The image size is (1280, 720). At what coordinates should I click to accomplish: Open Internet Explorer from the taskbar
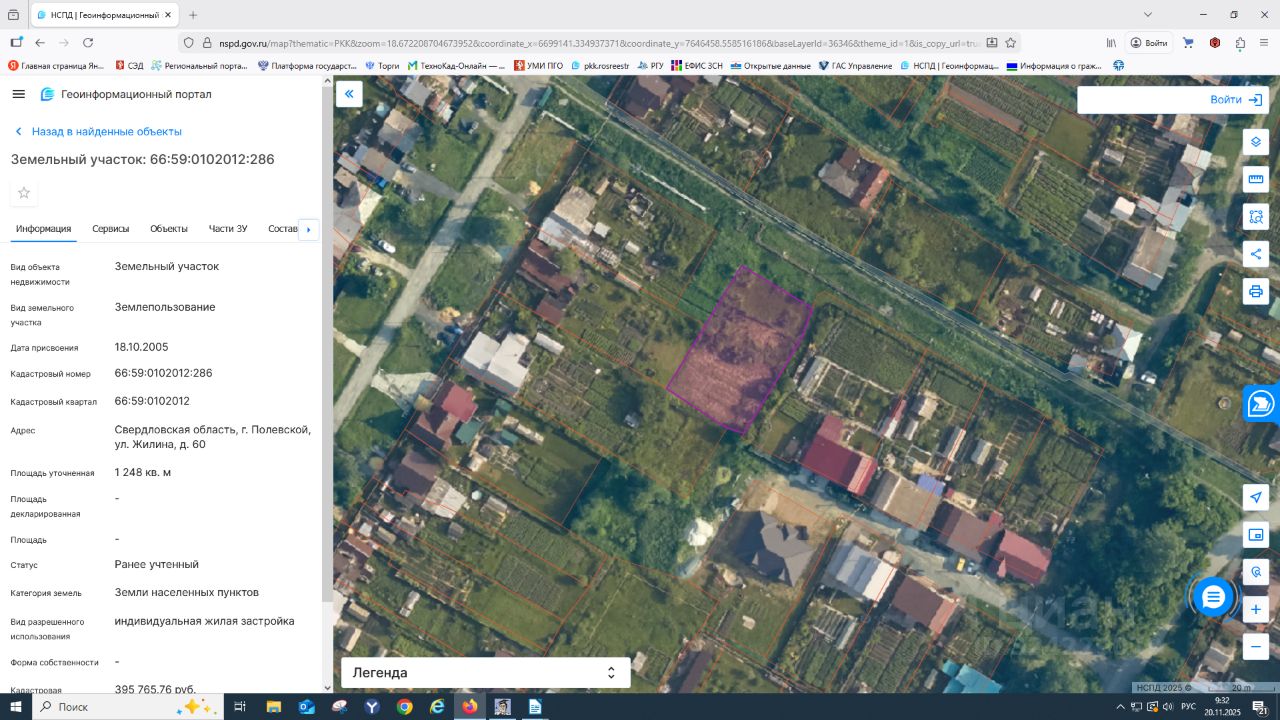point(437,707)
